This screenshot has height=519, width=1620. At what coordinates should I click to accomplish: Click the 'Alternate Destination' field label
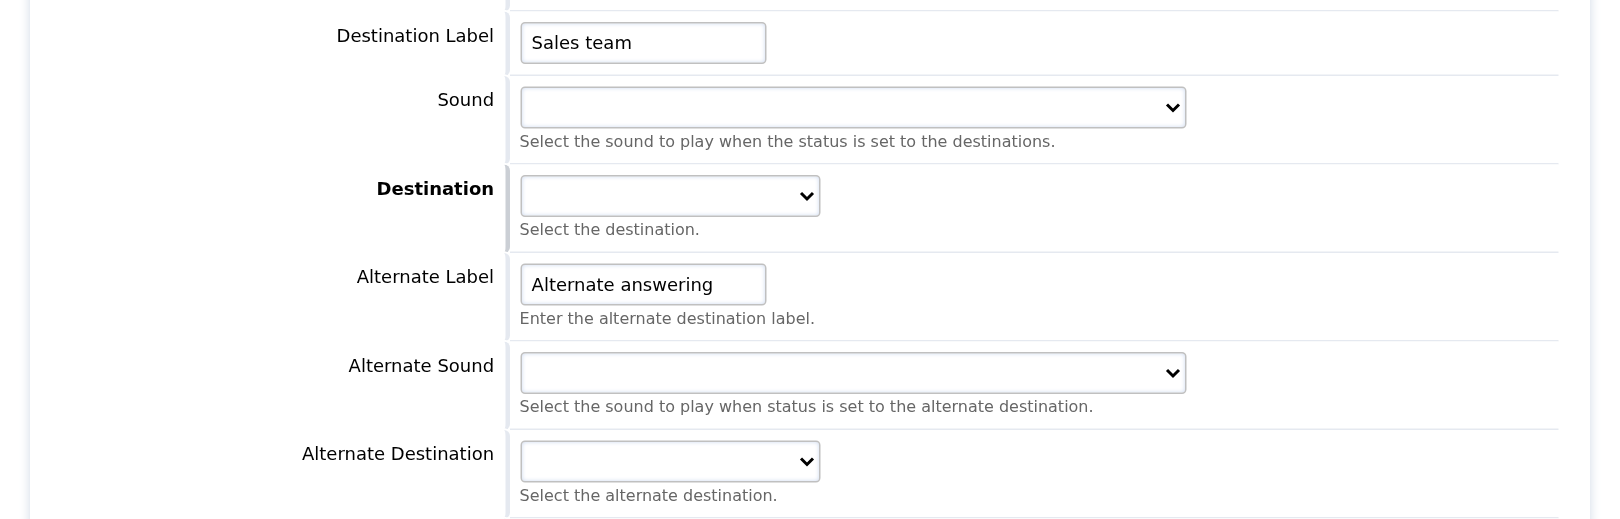[398, 454]
